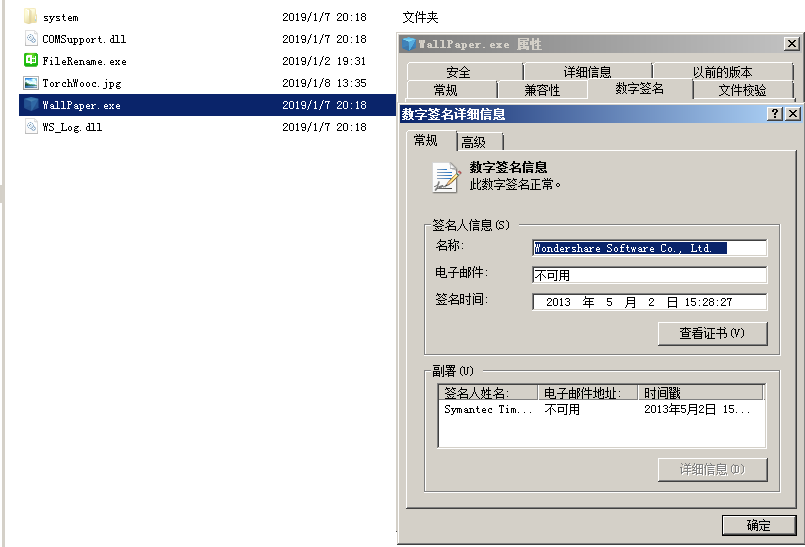Select the COMSupport.dll file name
This screenshot has height=547, width=805.
pyautogui.click(x=84, y=39)
